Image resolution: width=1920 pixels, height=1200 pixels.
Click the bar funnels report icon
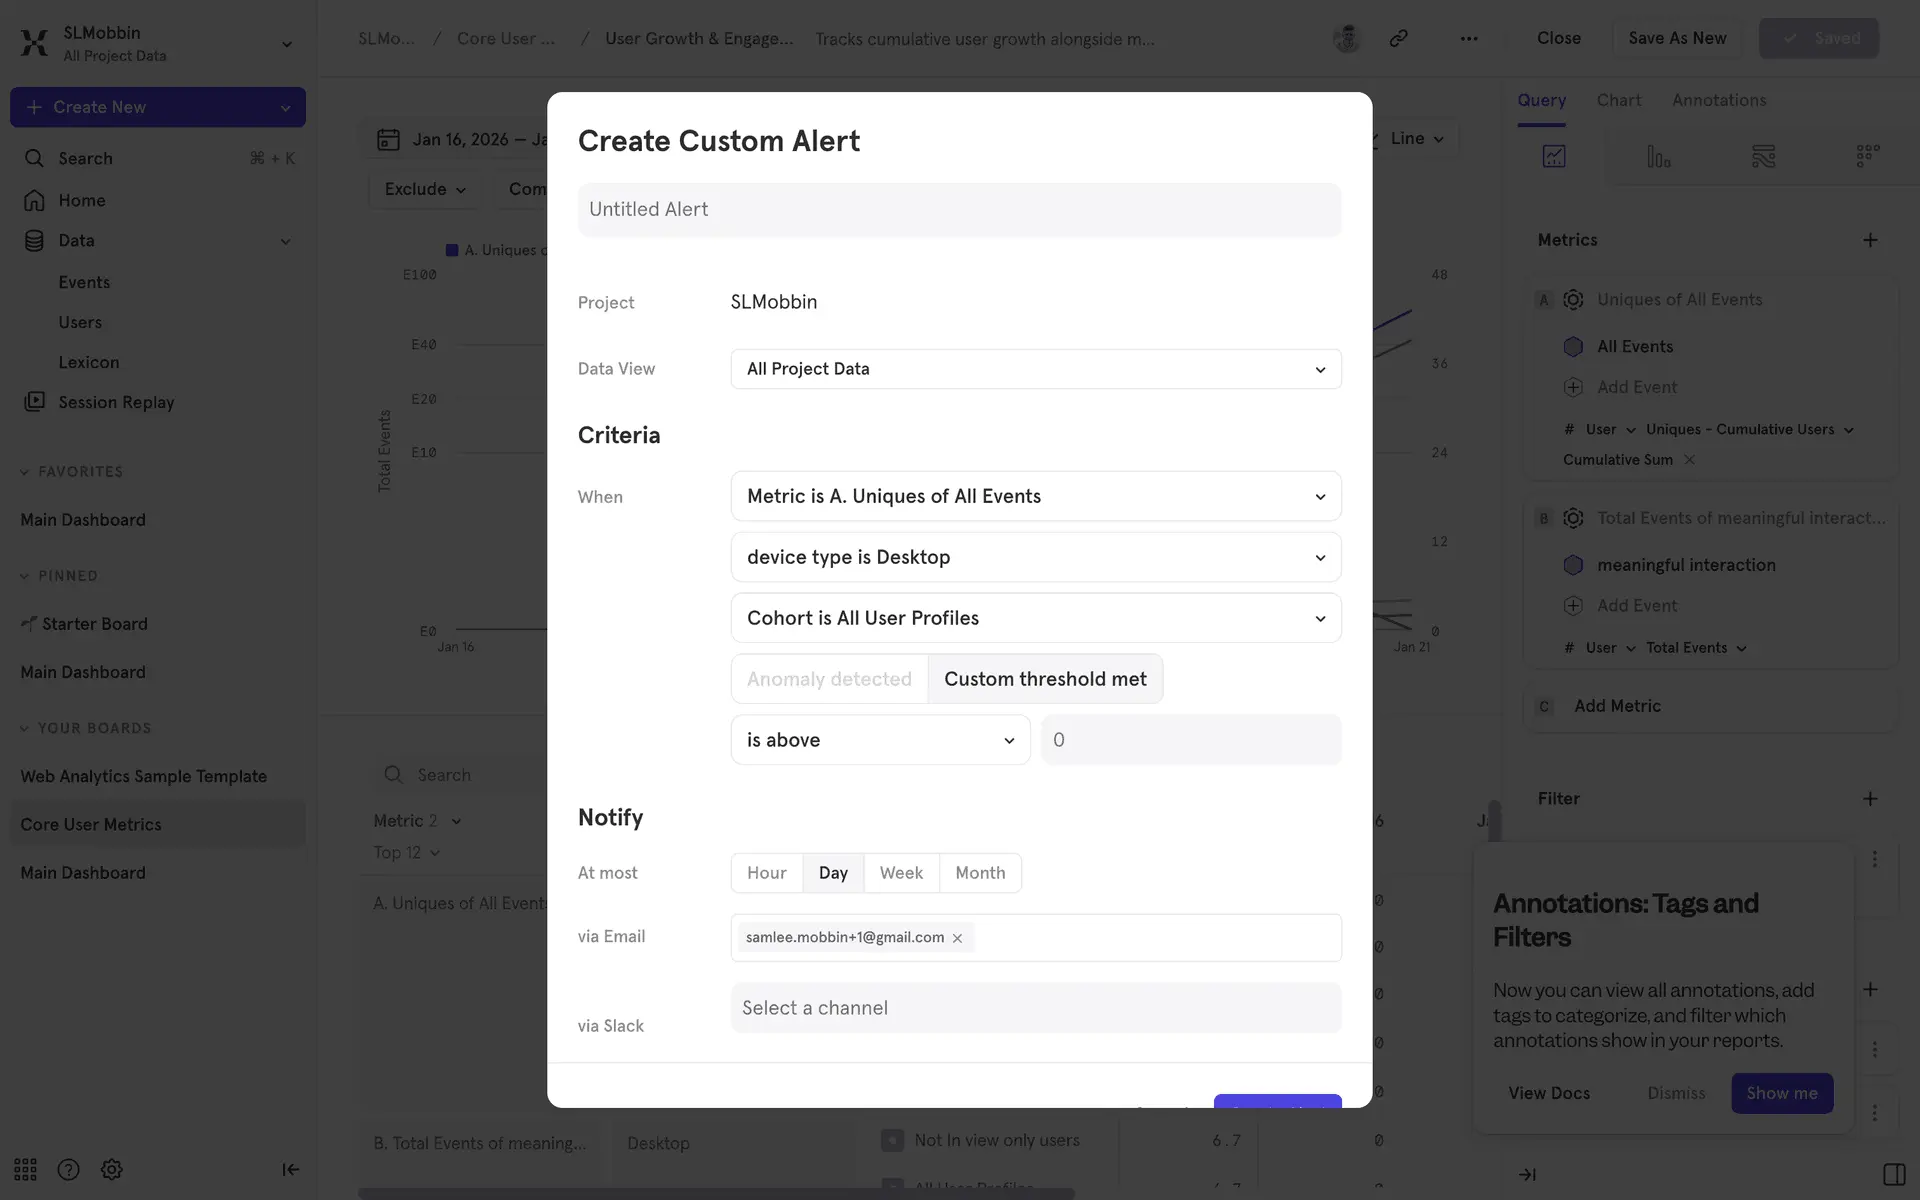[1658, 156]
